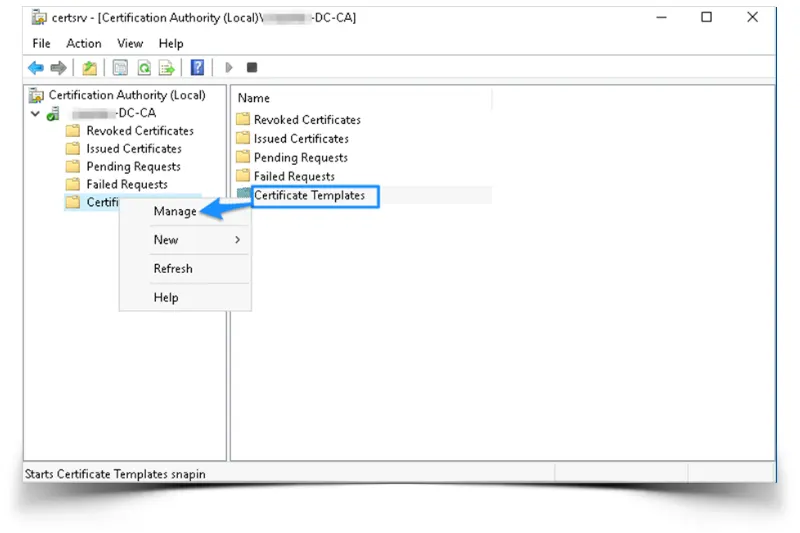
Task: Click Failed Requests folder icon in list
Action: coord(243,176)
